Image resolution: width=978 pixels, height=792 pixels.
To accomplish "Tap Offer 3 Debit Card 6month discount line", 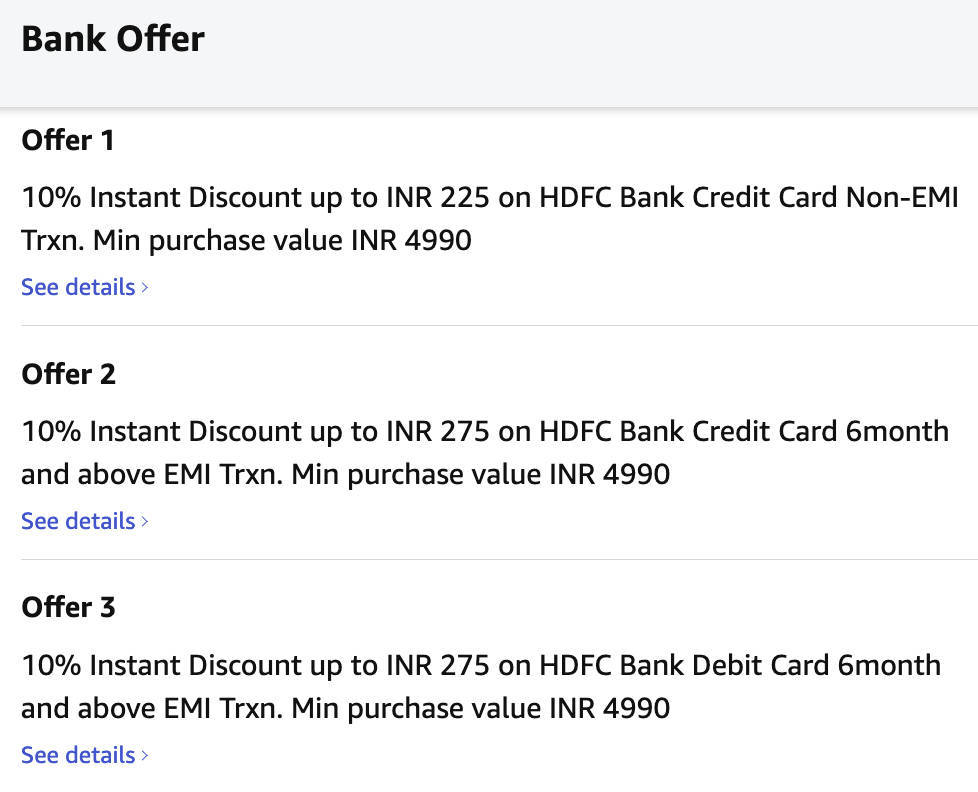I will (481, 666).
